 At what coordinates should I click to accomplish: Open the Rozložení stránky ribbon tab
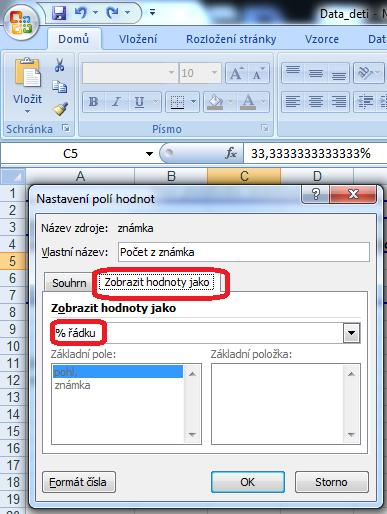231,39
